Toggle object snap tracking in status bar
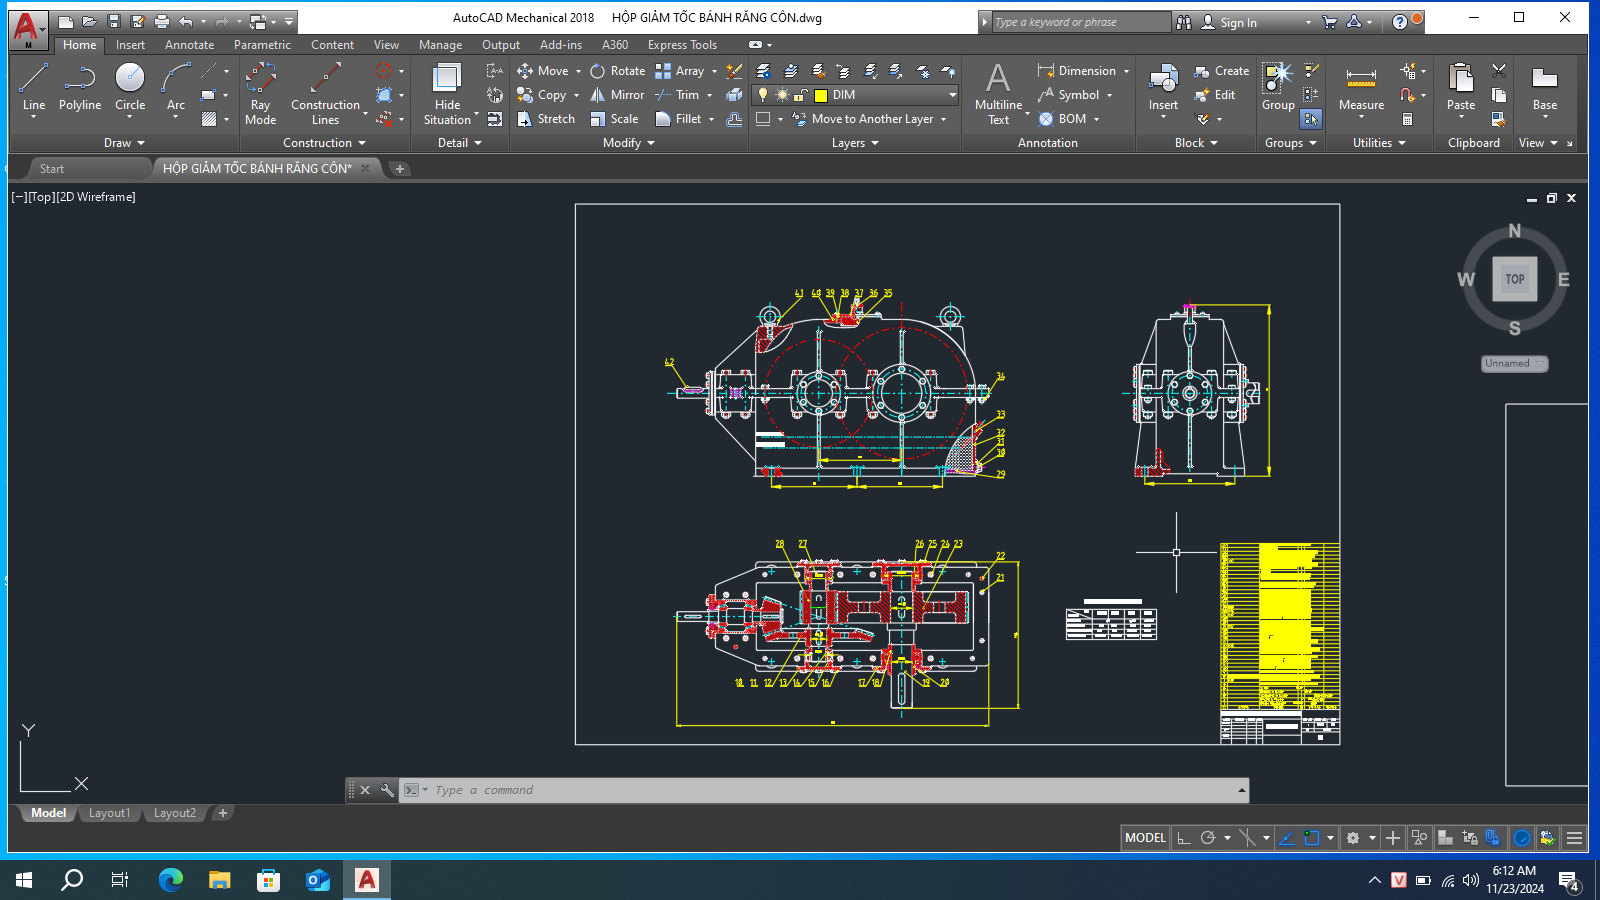The width and height of the screenshot is (1600, 900). pos(1287,838)
